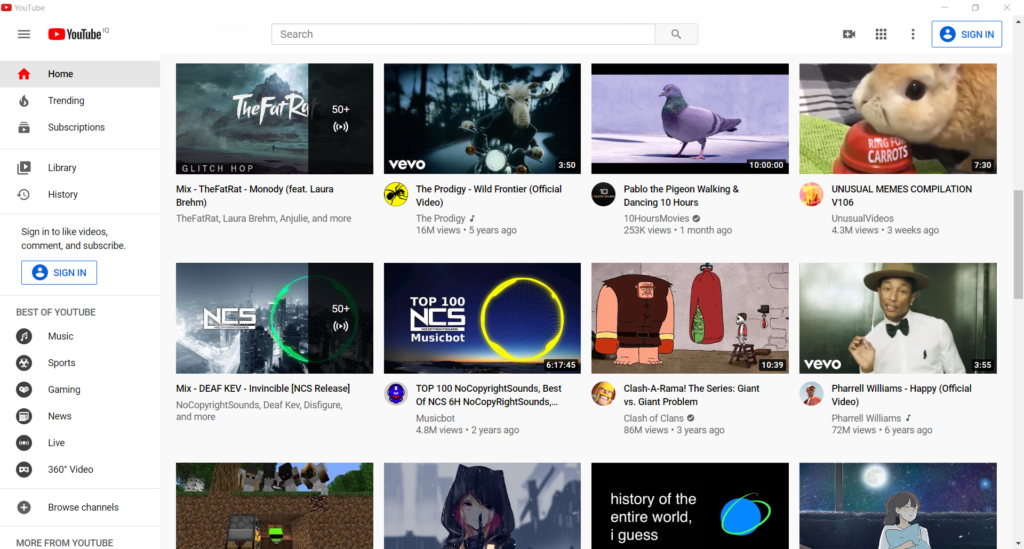
Task: Open title 'Mix - DEAF KEV - Invincible [NCS Release]'
Action: [x=263, y=388]
